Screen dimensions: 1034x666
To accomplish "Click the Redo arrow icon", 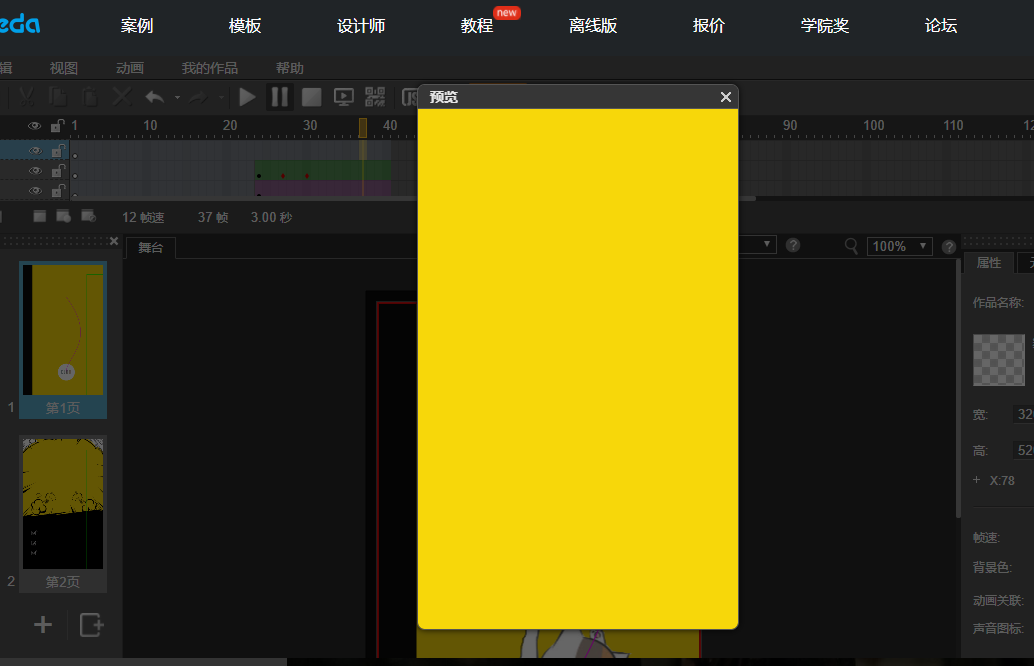I will coord(198,98).
